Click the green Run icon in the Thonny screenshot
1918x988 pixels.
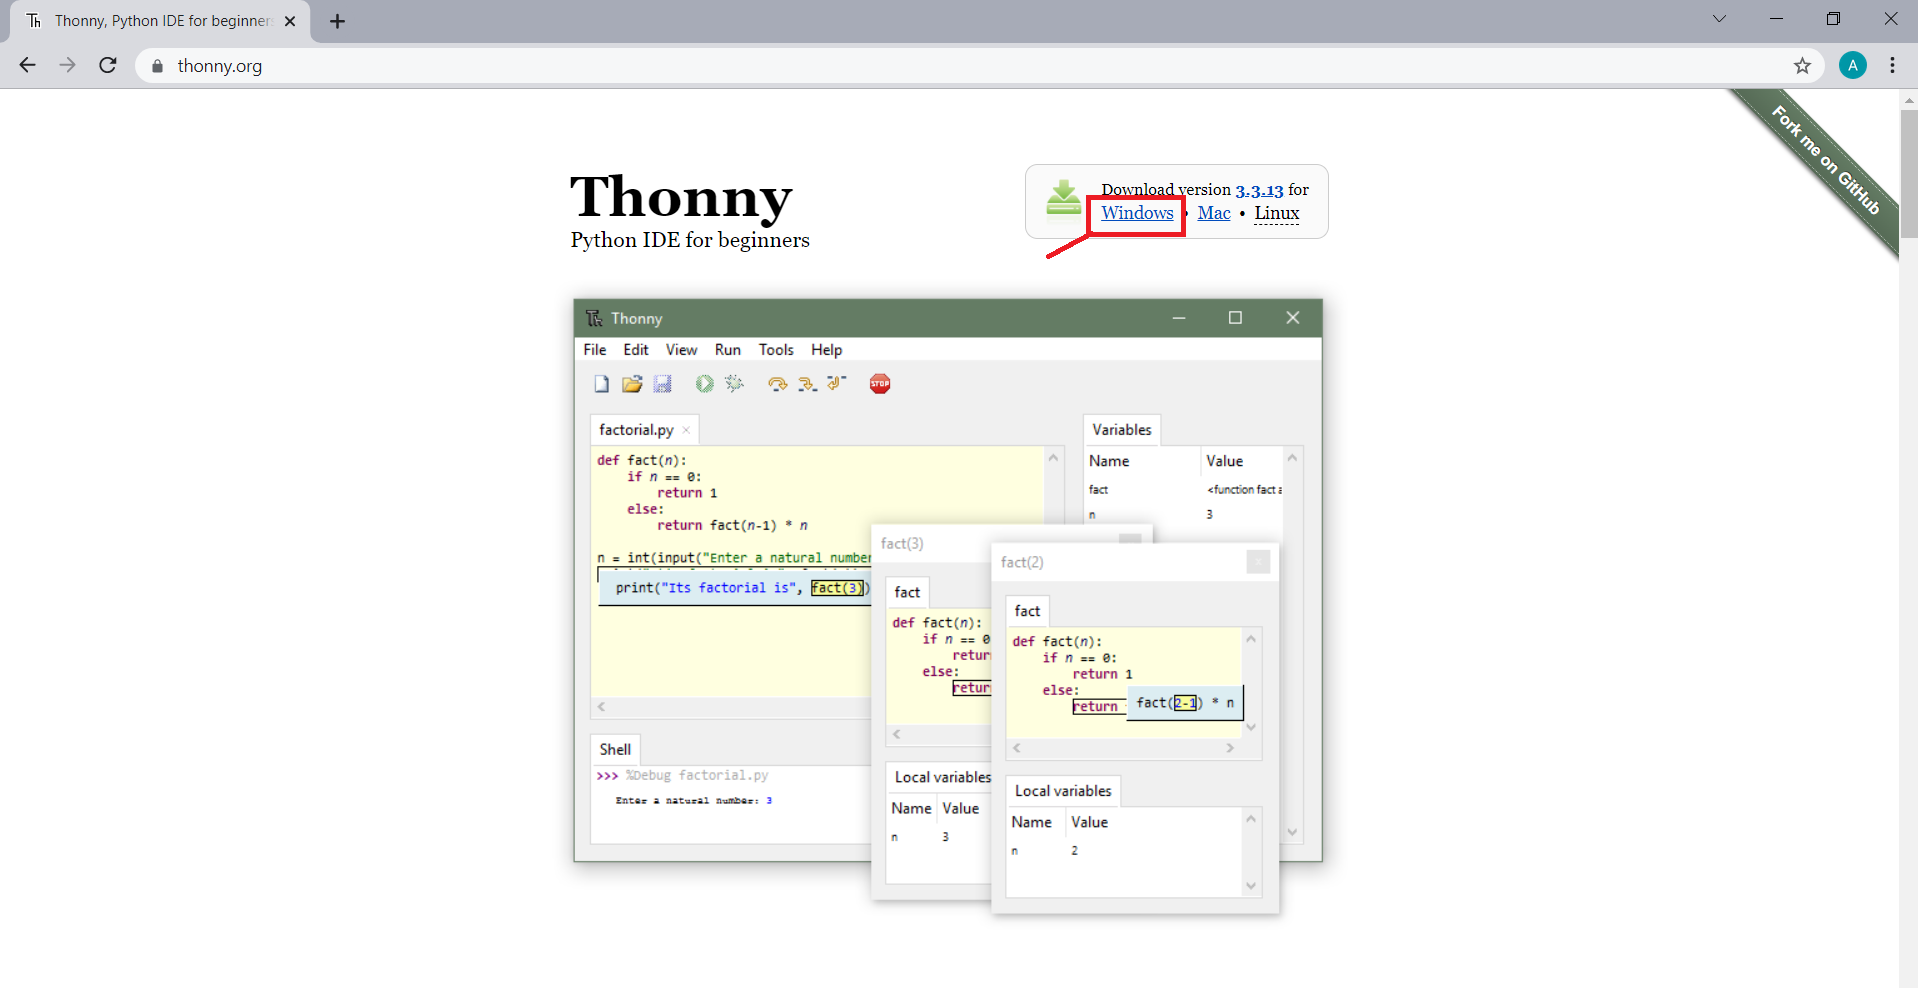click(x=704, y=384)
